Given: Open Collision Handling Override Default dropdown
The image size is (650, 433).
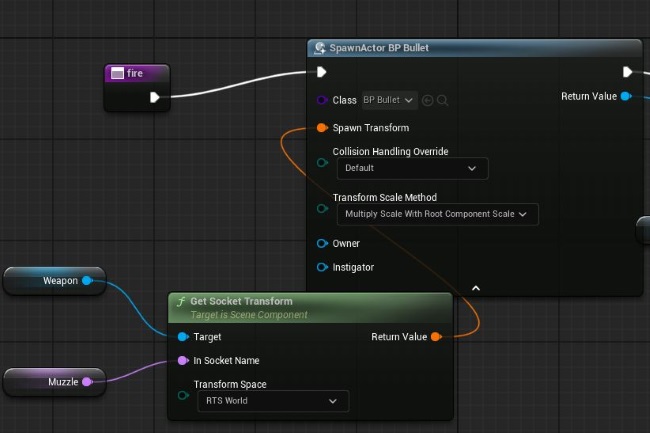Looking at the screenshot, I should [412, 168].
